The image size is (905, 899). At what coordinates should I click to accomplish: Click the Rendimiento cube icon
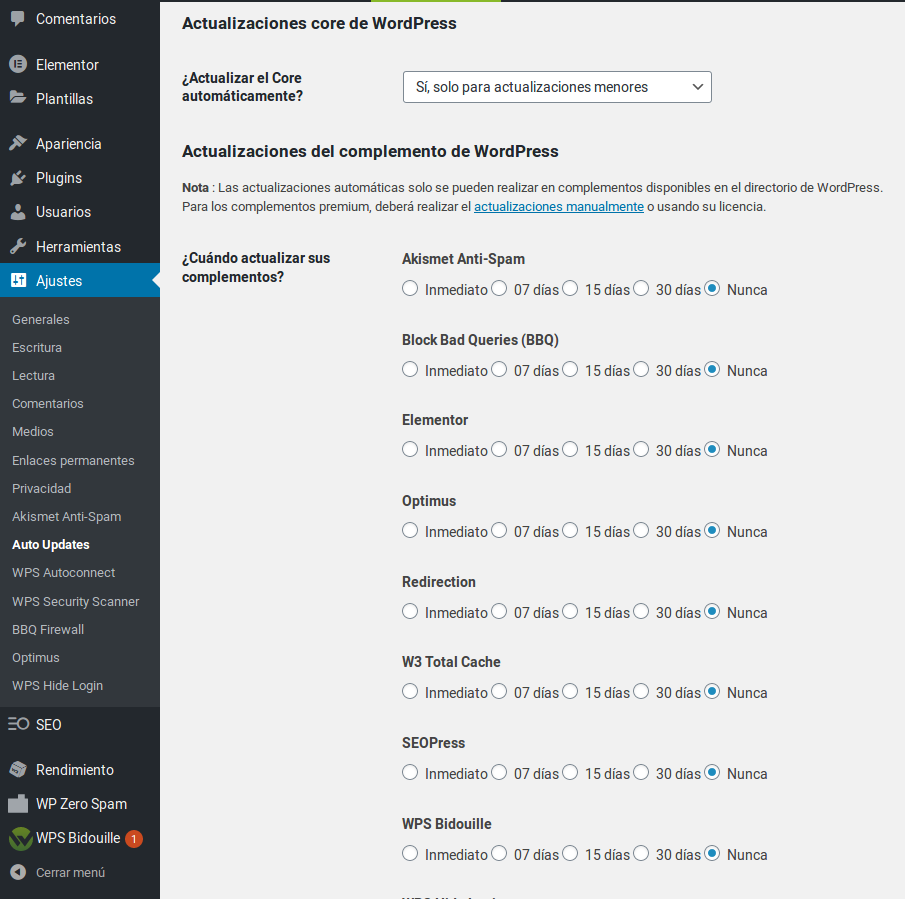click(x=18, y=769)
